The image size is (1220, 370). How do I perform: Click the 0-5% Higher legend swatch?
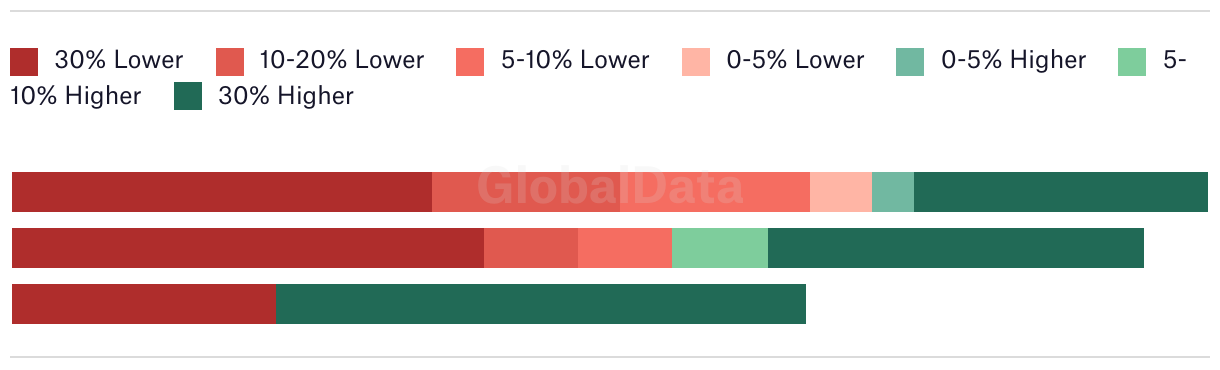tap(911, 61)
